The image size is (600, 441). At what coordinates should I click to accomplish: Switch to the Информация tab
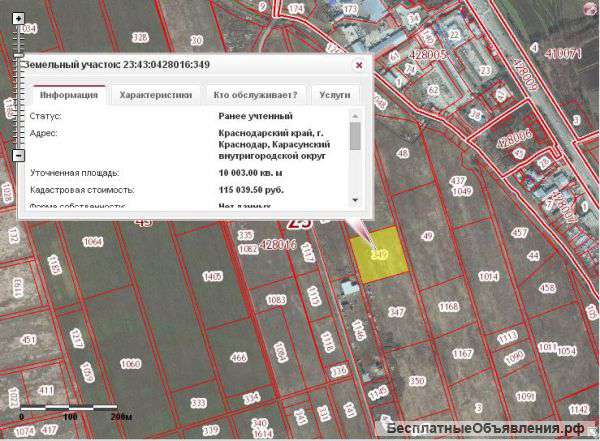(68, 95)
